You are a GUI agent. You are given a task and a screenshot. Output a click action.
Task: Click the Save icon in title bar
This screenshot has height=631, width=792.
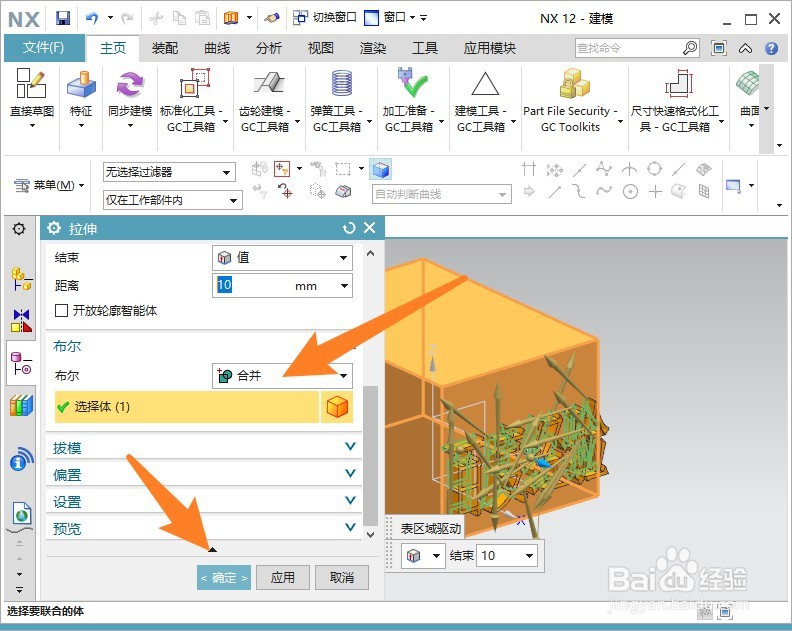[63, 19]
